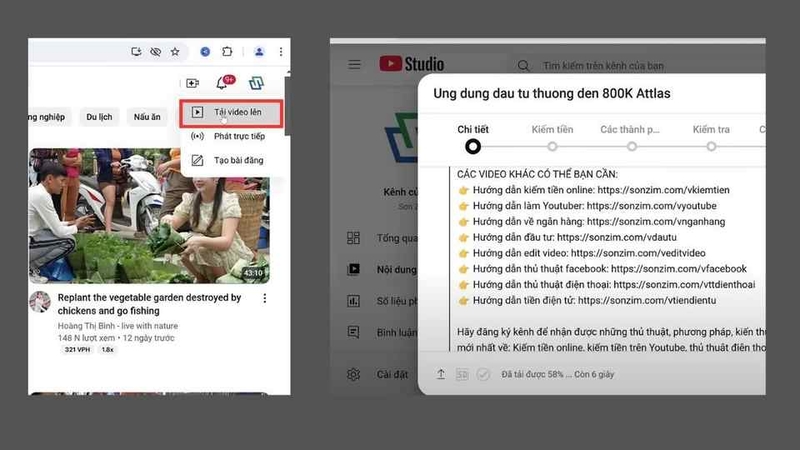Image resolution: width=800 pixels, height=450 pixels.
Task: Click the "321 VPH" badge under the video
Action: coord(78,349)
